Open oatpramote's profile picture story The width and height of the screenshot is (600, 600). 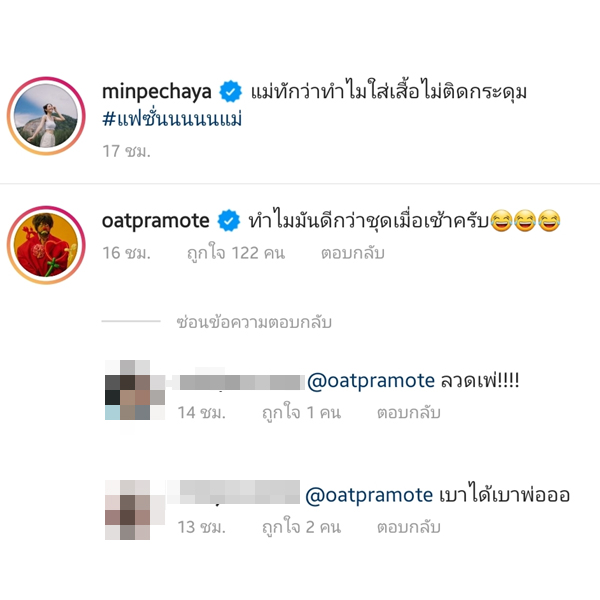(x=46, y=245)
